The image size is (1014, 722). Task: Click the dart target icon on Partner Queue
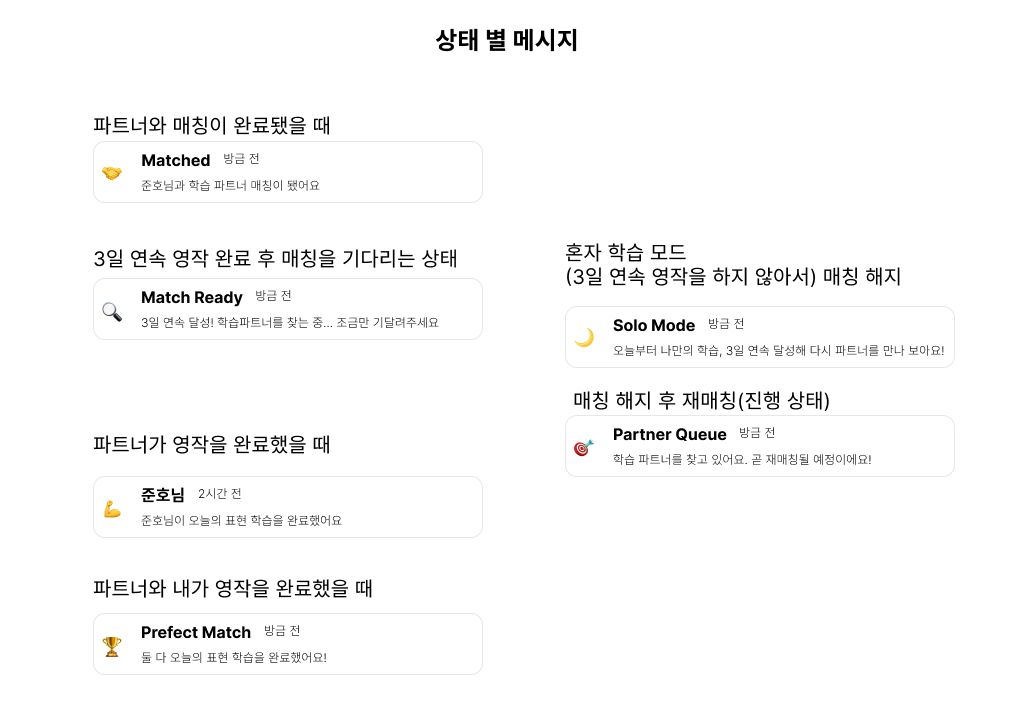coord(584,447)
